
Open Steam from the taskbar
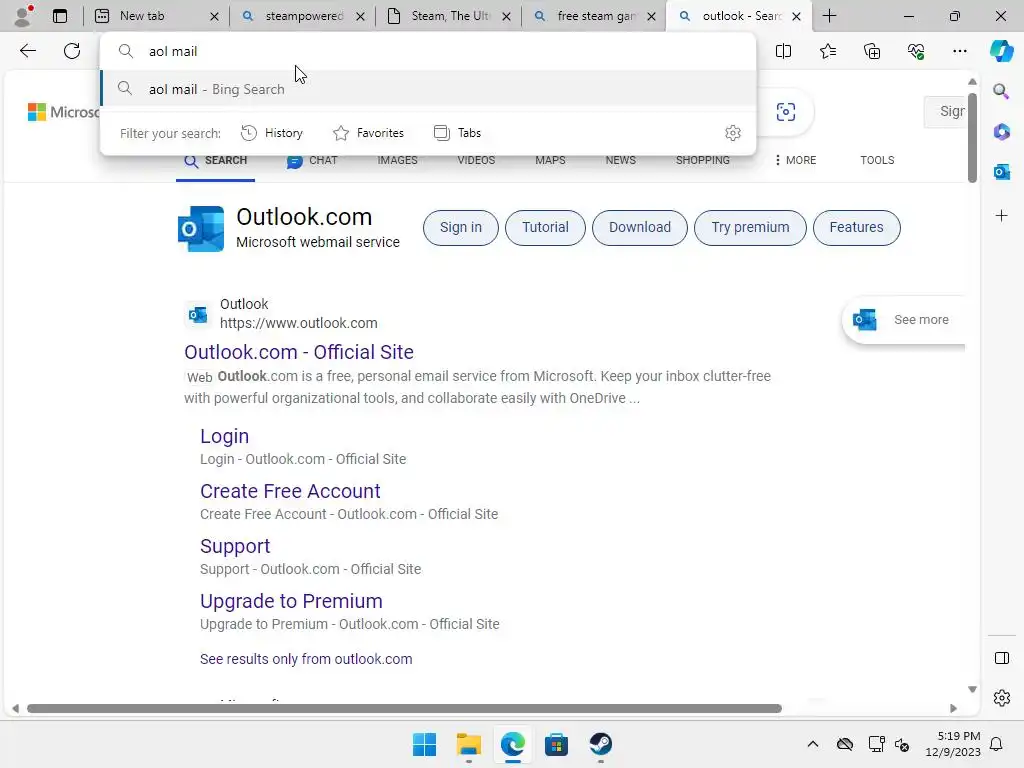[x=600, y=744]
